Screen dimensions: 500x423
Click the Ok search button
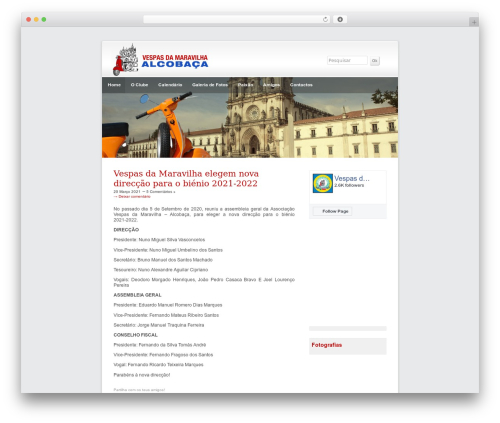click(374, 61)
